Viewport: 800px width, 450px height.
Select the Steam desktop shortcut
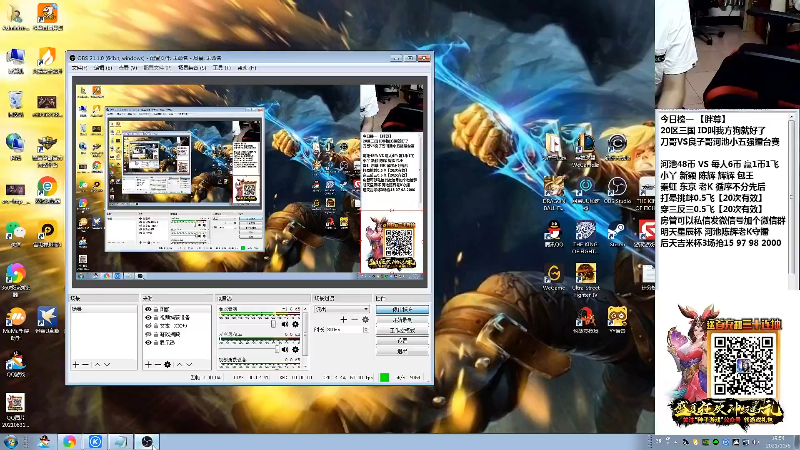[616, 234]
